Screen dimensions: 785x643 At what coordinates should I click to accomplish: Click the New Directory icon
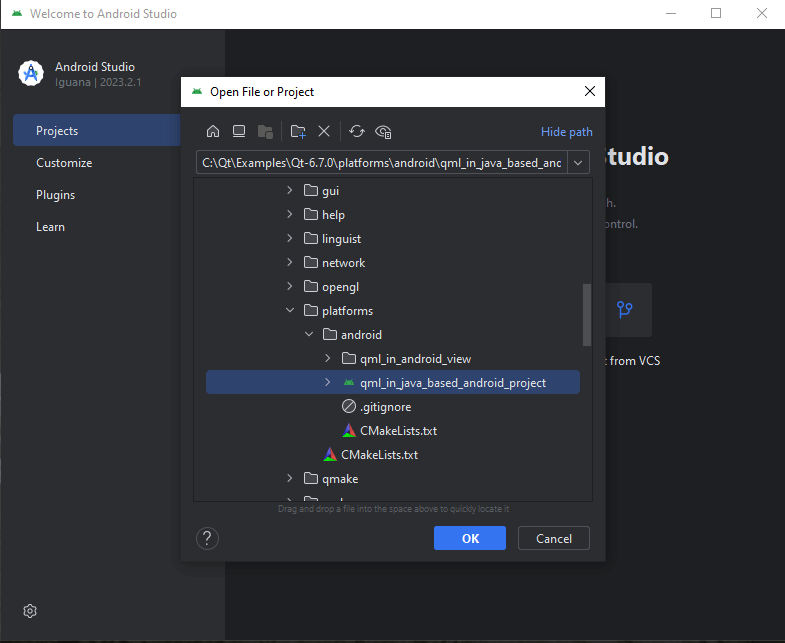(297, 131)
